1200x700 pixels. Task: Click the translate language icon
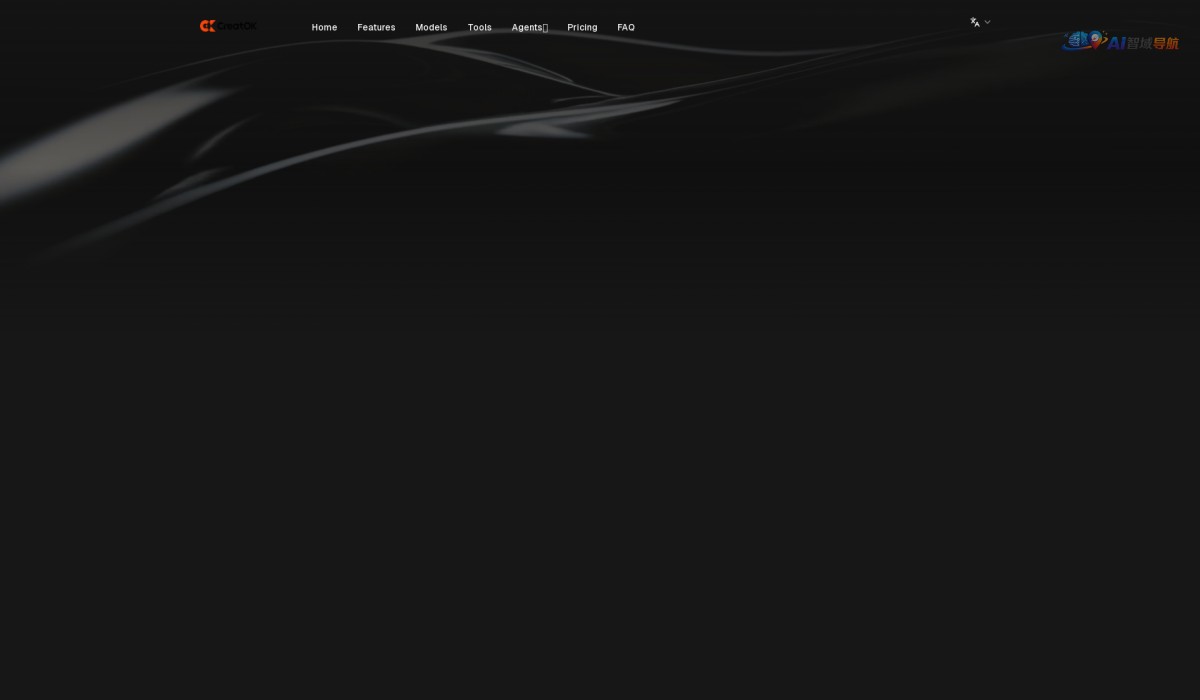[975, 22]
